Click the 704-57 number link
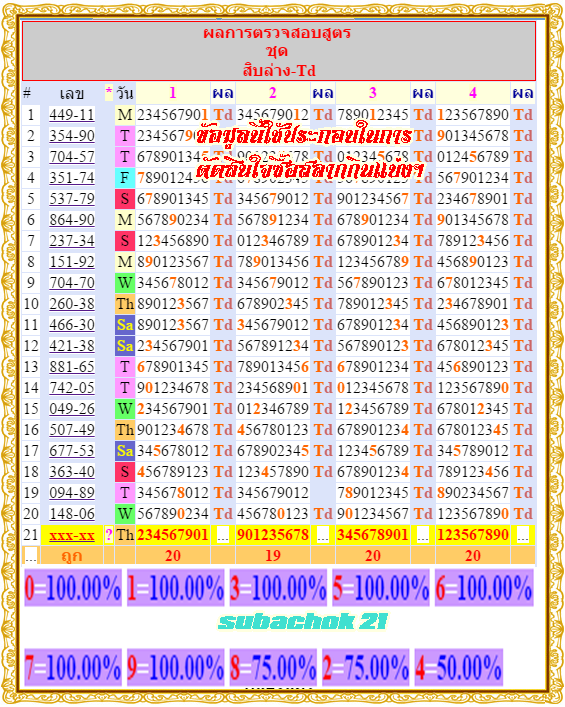This screenshot has width=565, height=707. click(72, 157)
